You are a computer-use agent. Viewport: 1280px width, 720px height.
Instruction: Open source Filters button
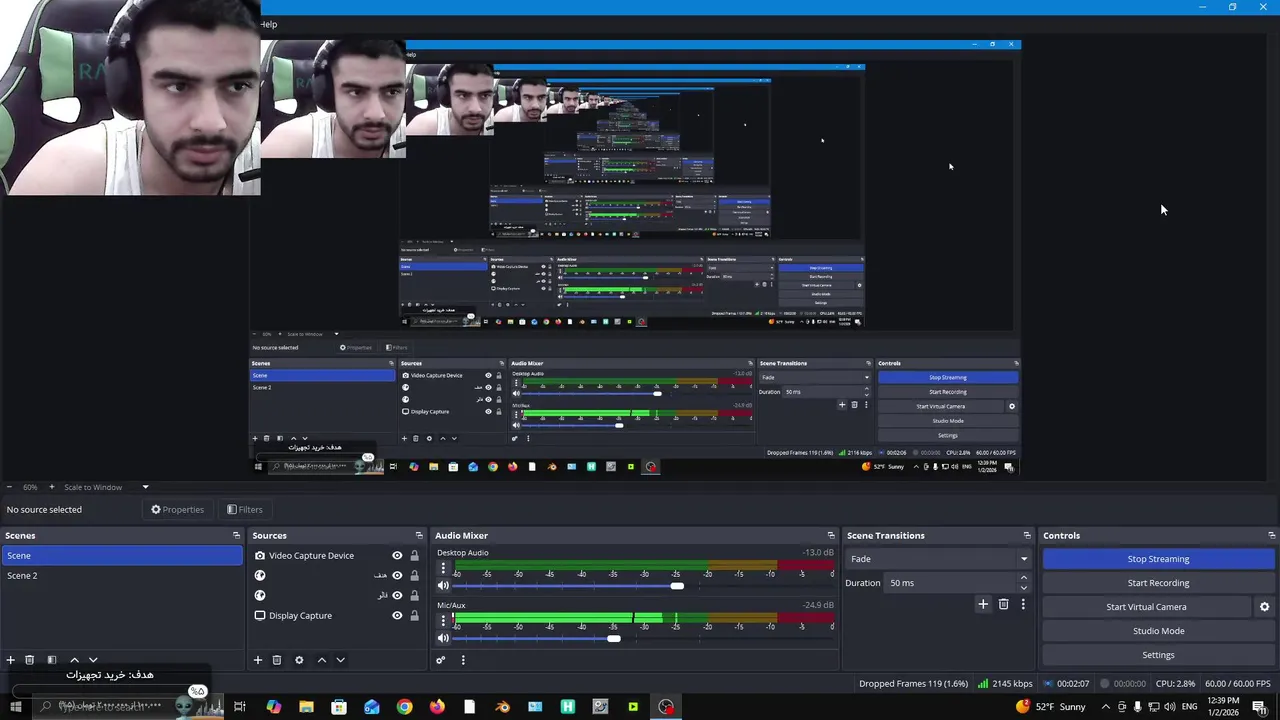(x=245, y=510)
